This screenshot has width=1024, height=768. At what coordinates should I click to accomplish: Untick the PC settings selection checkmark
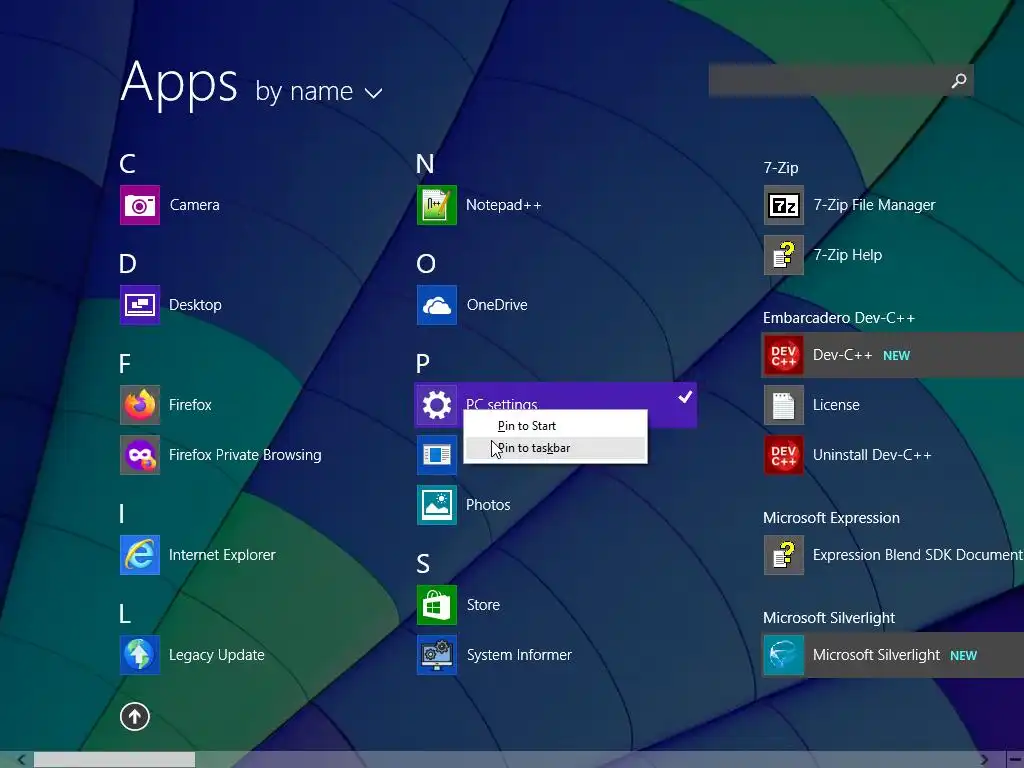point(684,396)
